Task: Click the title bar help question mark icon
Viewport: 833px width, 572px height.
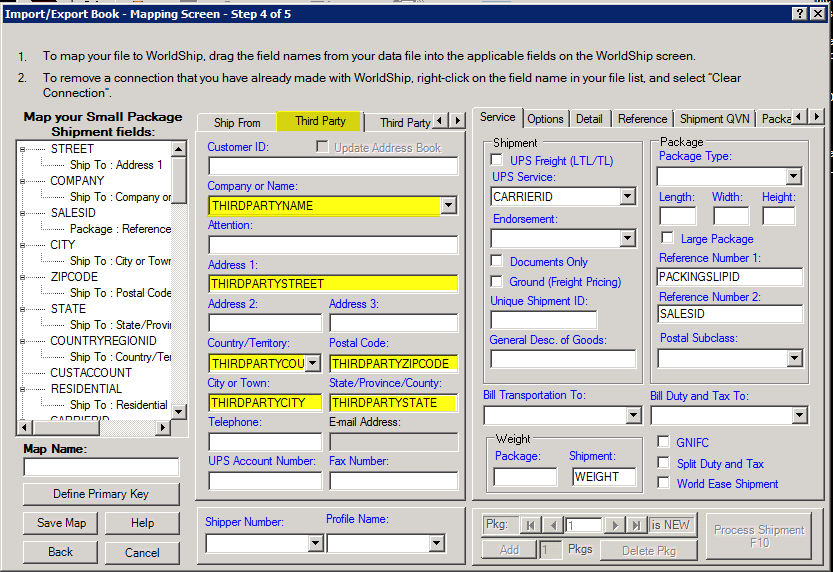Action: 802,13
